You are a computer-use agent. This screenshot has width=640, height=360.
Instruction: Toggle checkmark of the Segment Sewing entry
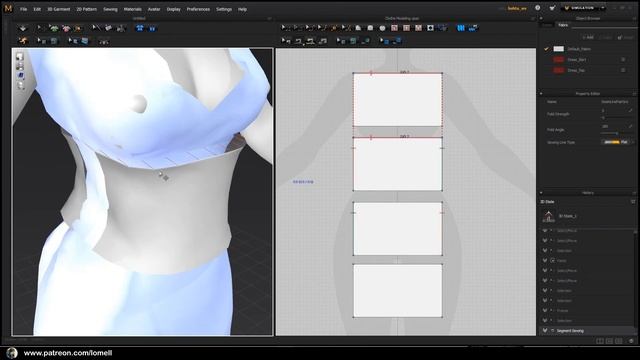[544, 331]
